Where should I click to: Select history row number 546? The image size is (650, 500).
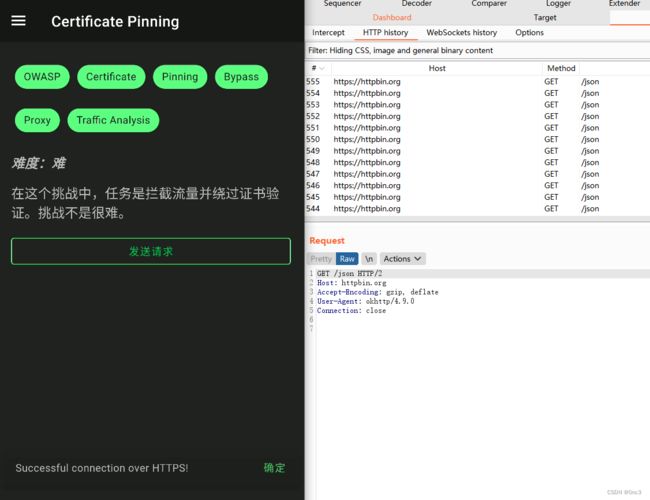click(x=478, y=186)
